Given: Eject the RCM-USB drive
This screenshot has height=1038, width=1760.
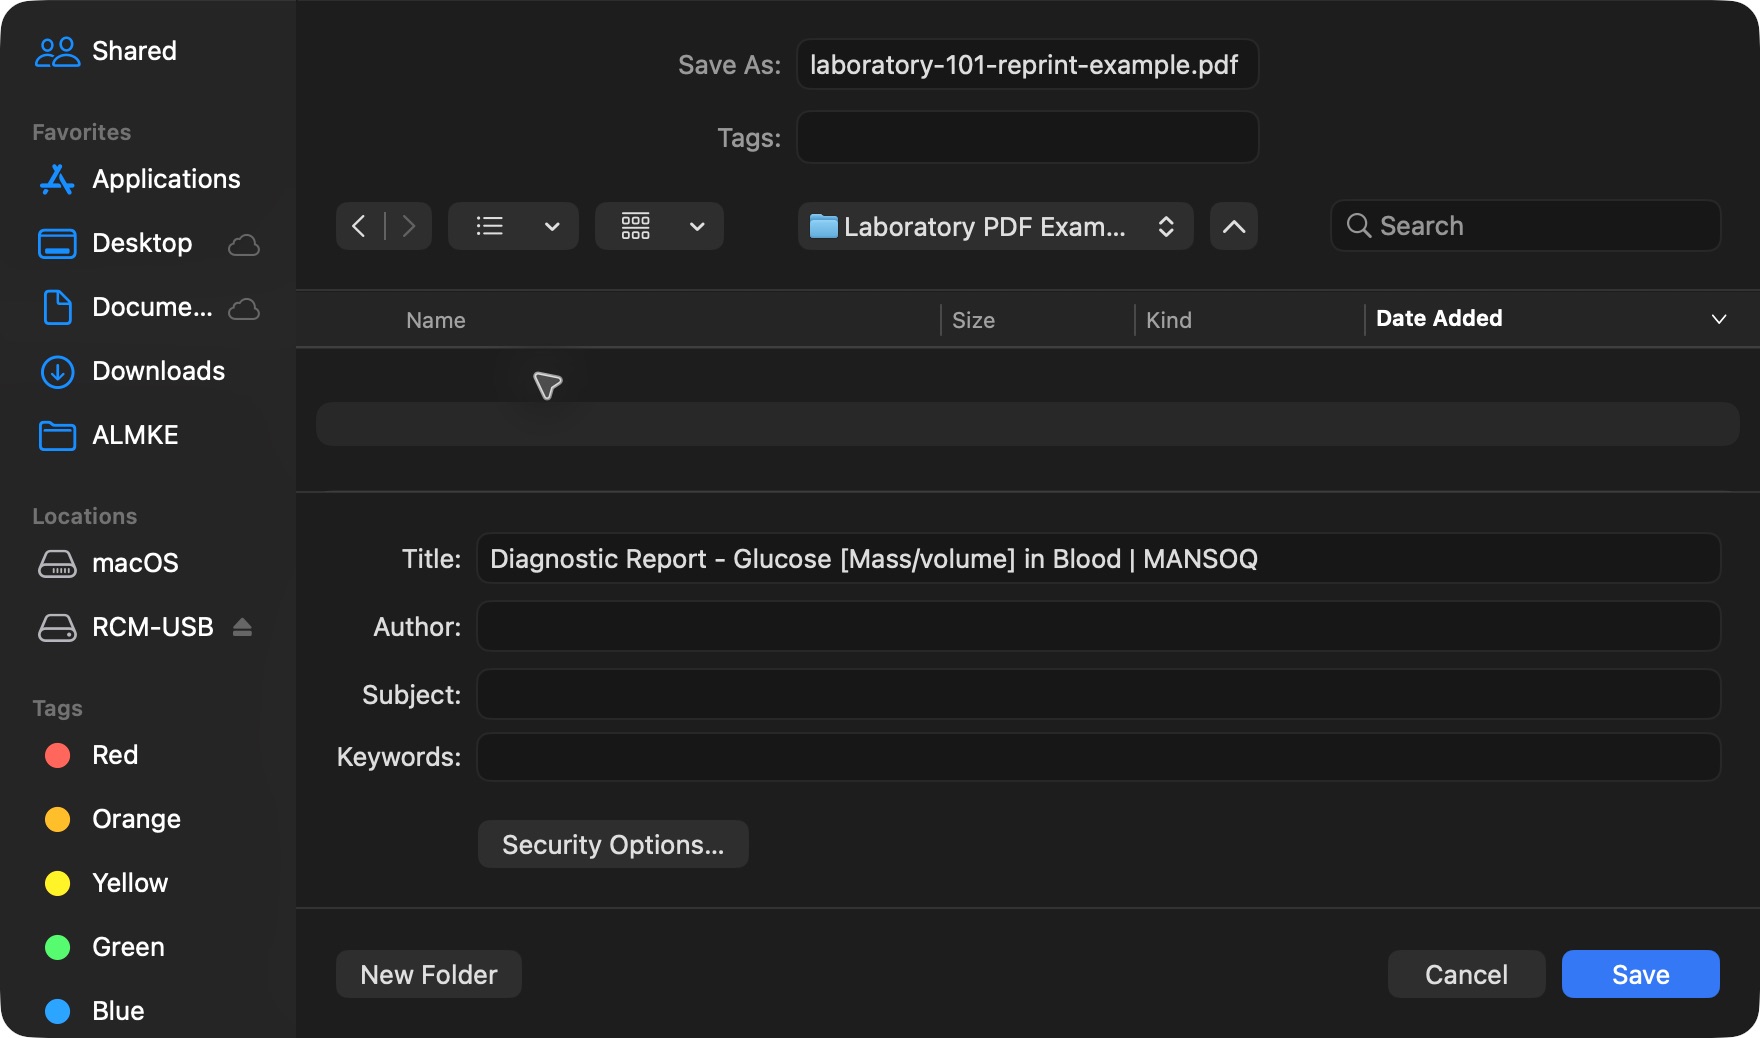Looking at the screenshot, I should (x=242, y=627).
